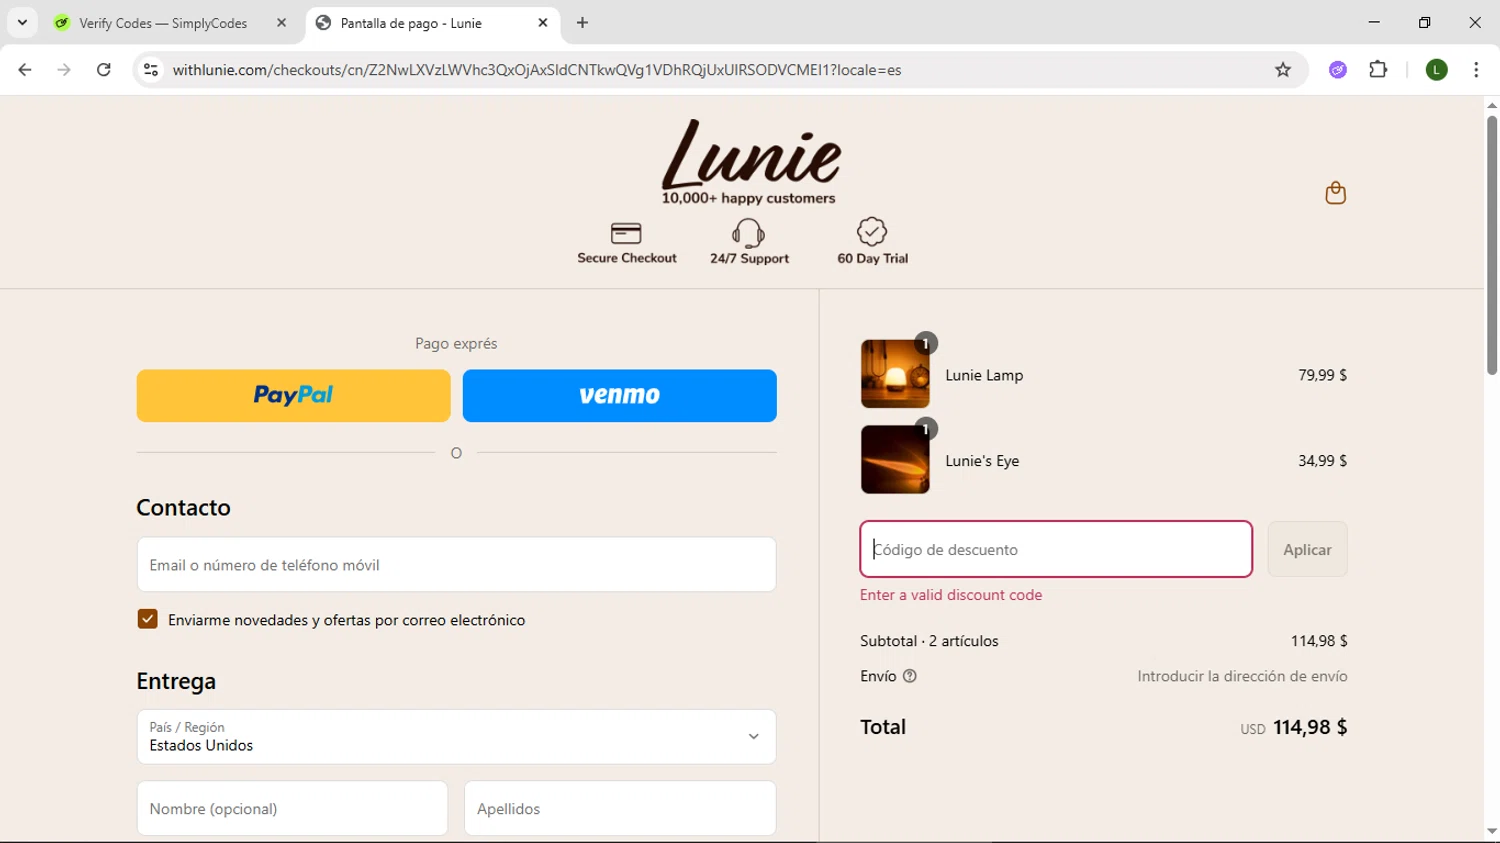The height and width of the screenshot is (843, 1500).
Task: Close the Pantalla de pago tab
Action: point(543,23)
